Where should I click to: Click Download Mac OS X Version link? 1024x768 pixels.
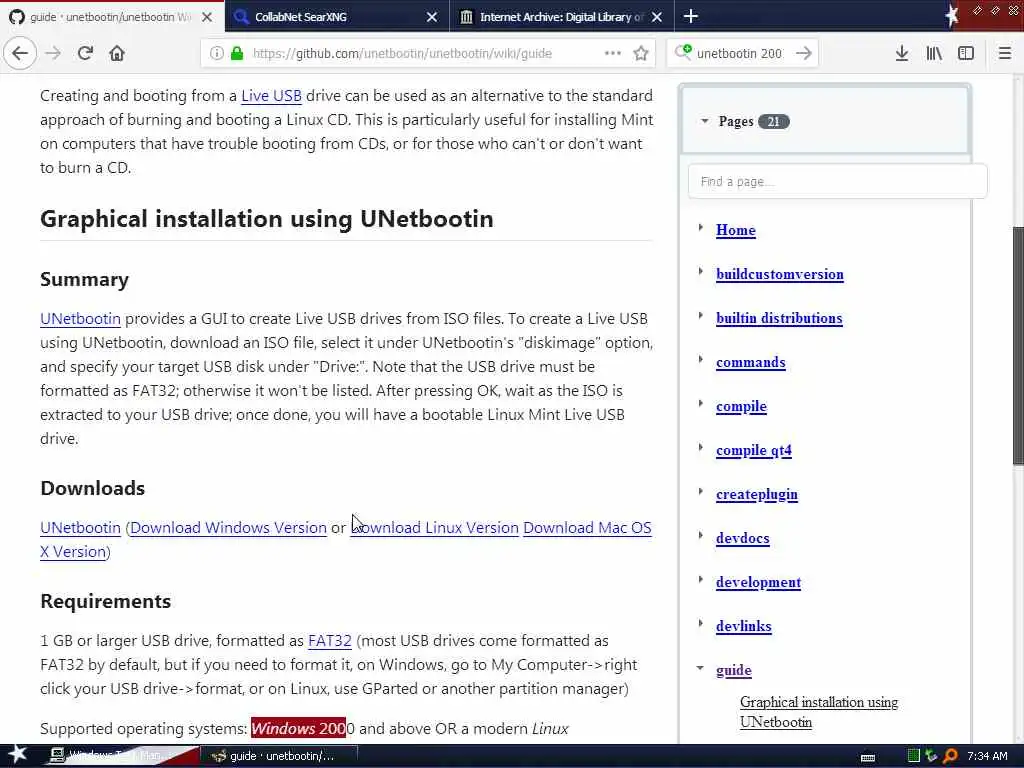point(587,528)
